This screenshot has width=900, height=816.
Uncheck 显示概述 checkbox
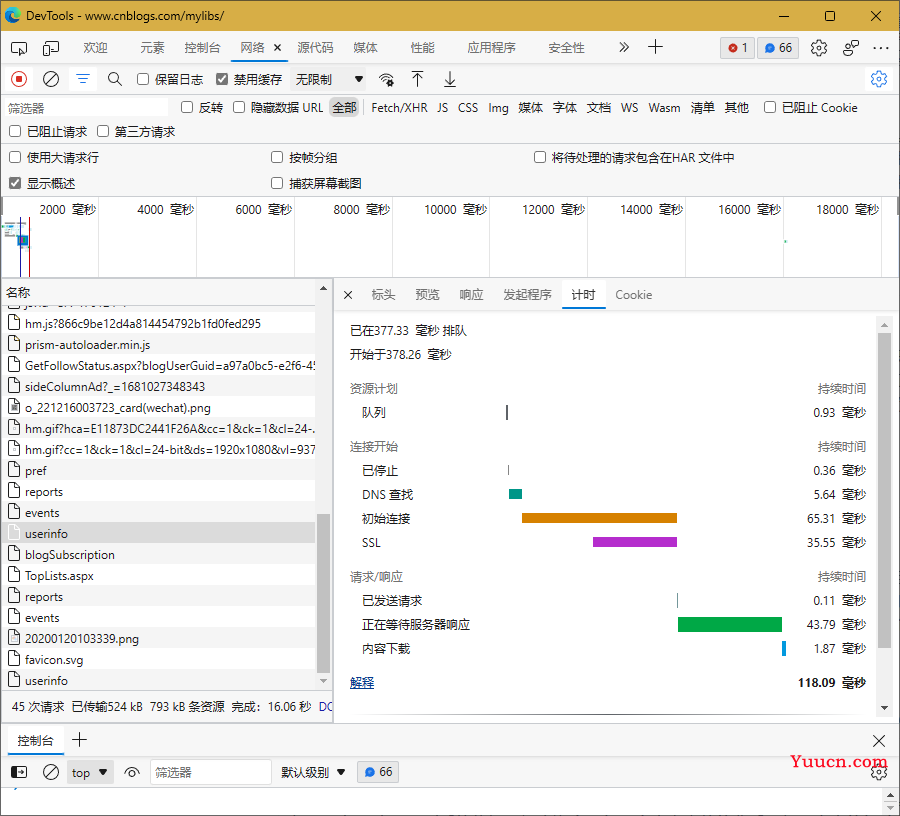pyautogui.click(x=15, y=183)
